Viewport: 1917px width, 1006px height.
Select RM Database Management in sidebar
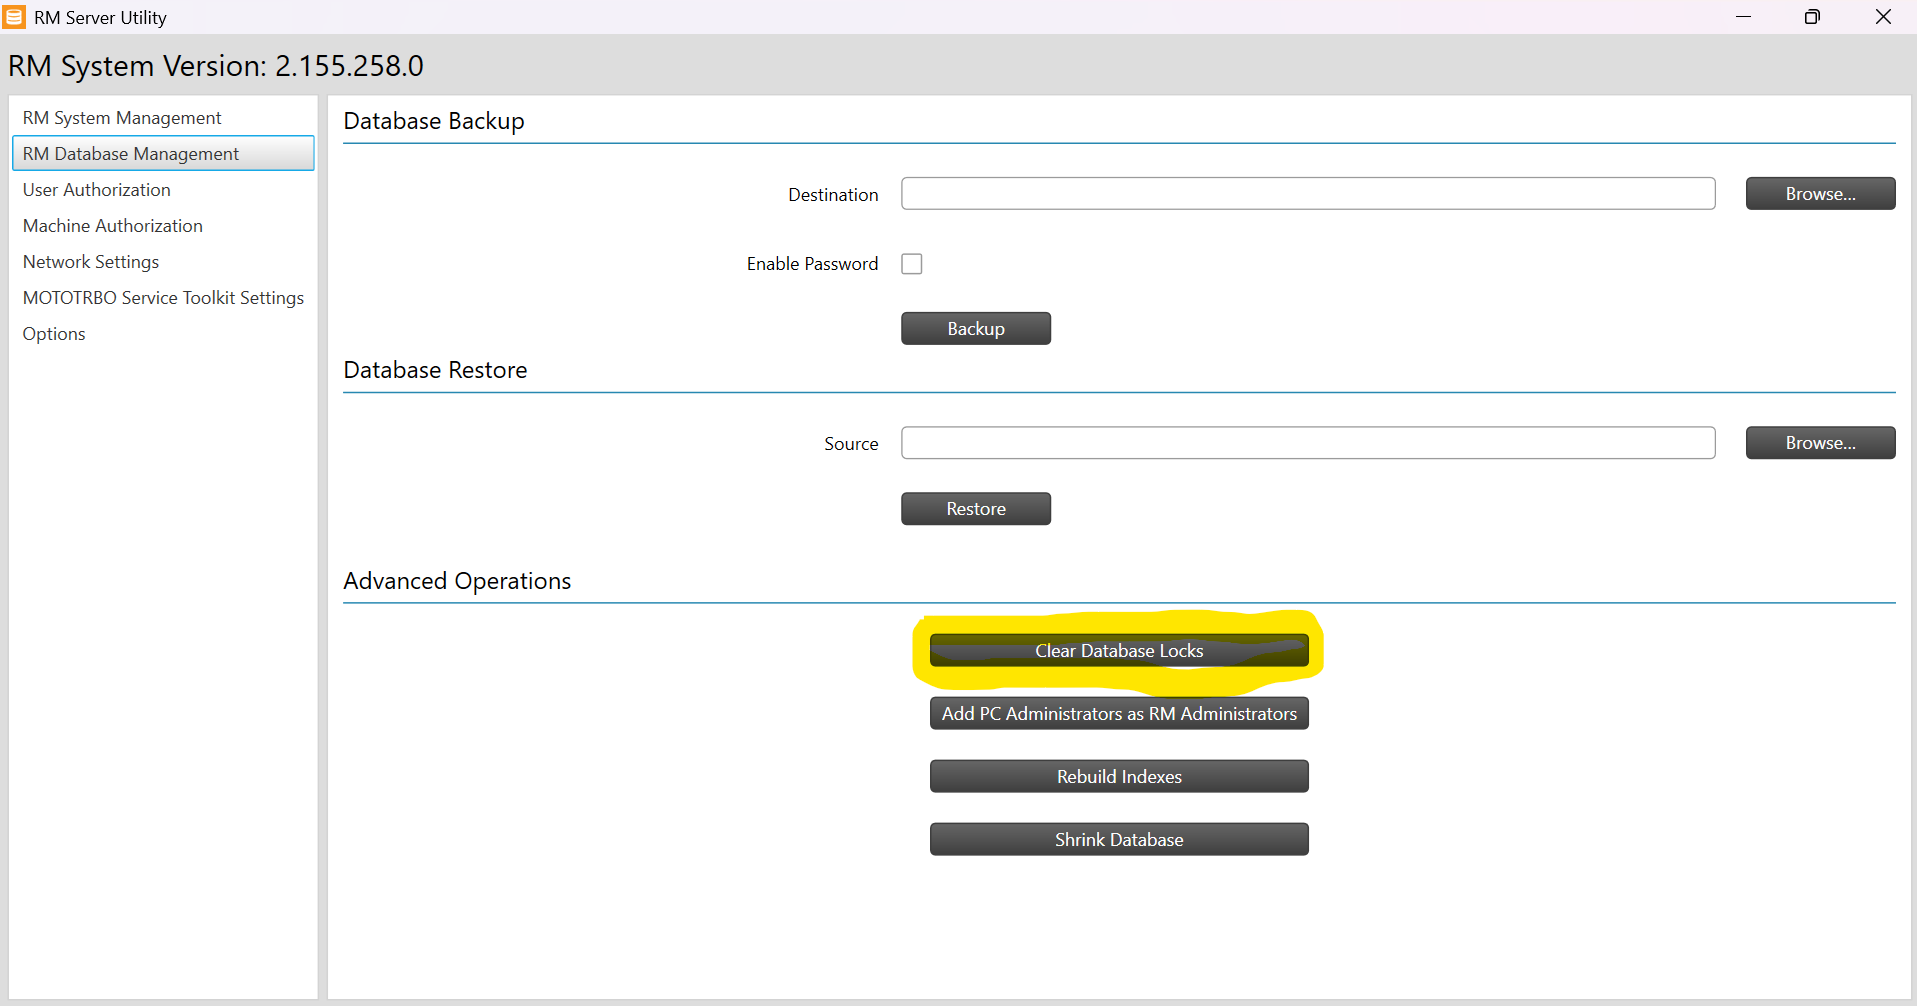point(163,153)
